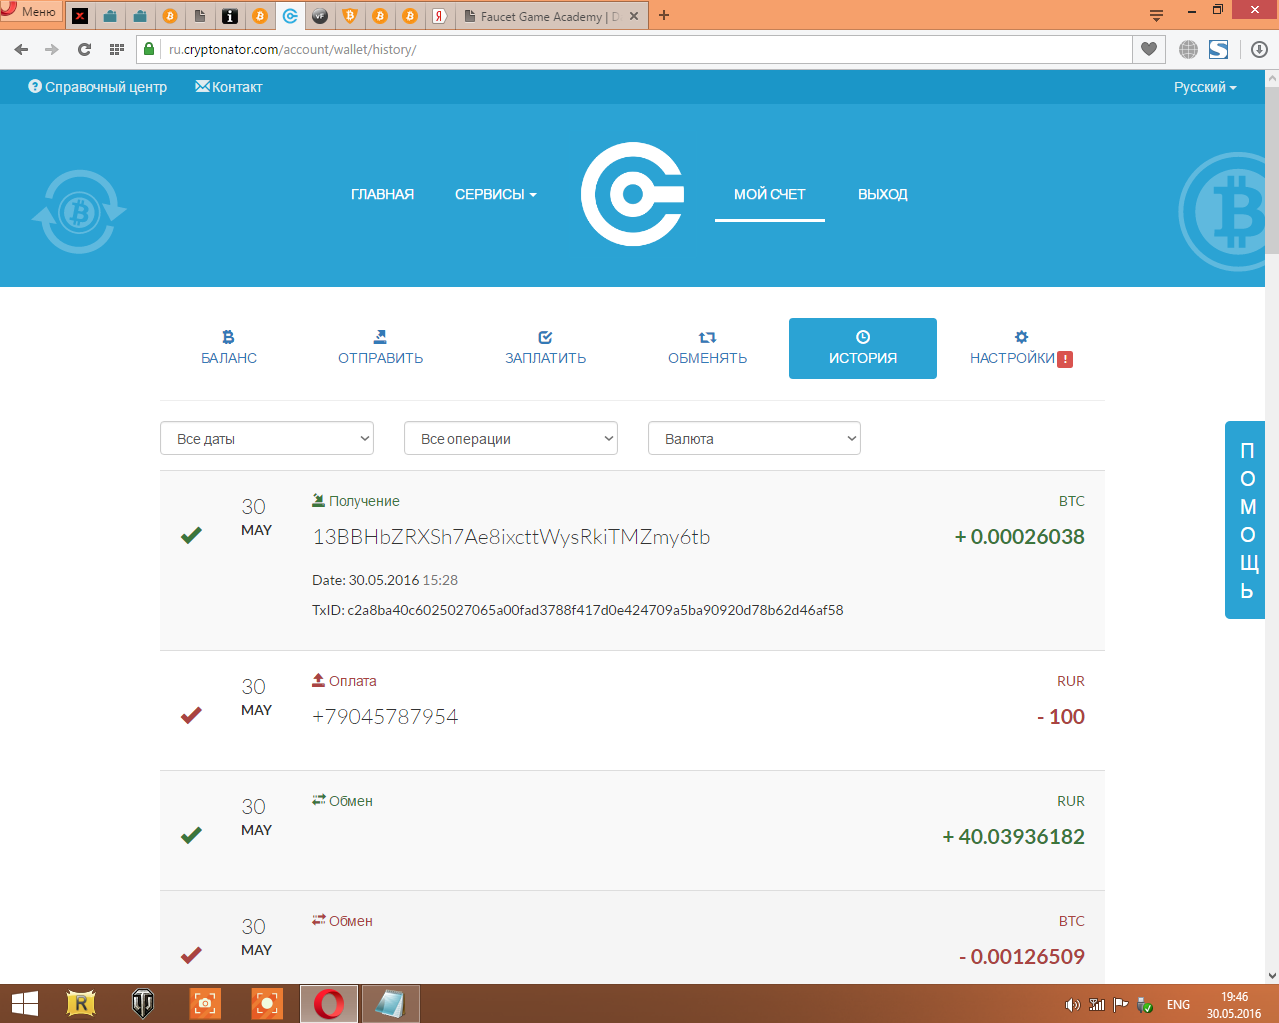
Task: Click the heart bookmark icon in address bar
Action: coord(1149,49)
